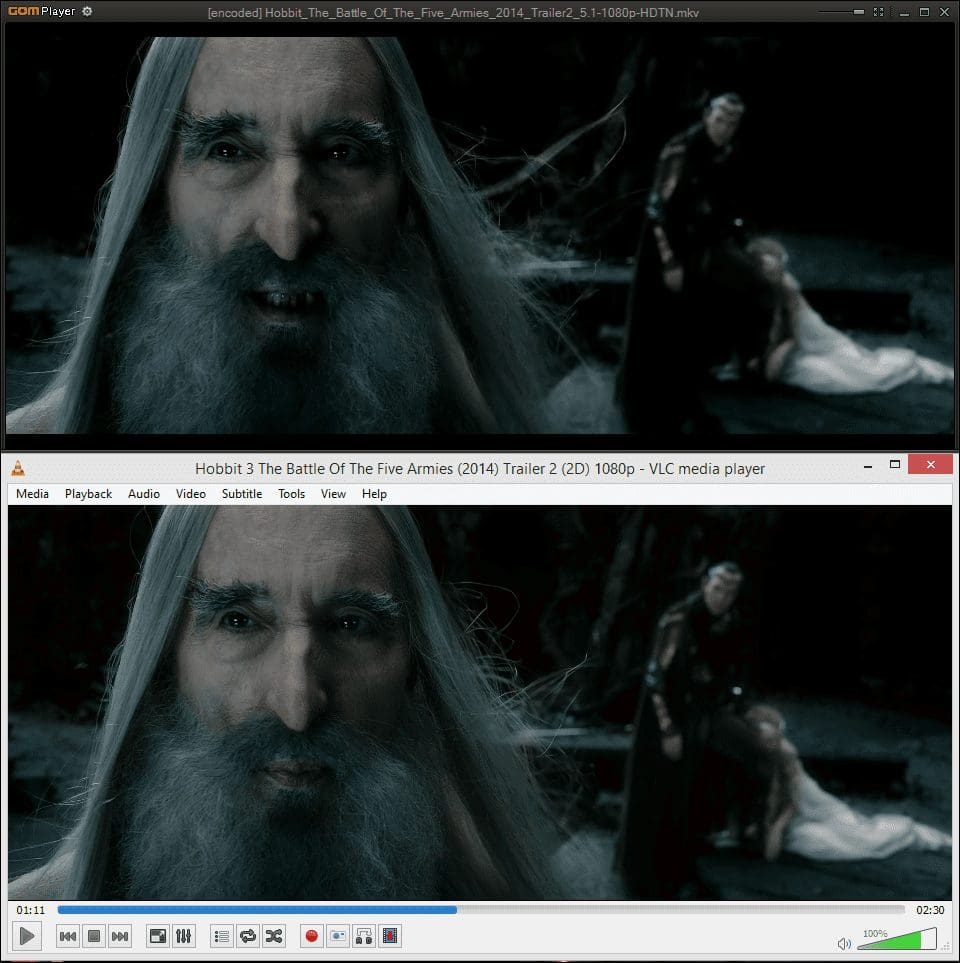Maximize the VLC media player window

895,465
